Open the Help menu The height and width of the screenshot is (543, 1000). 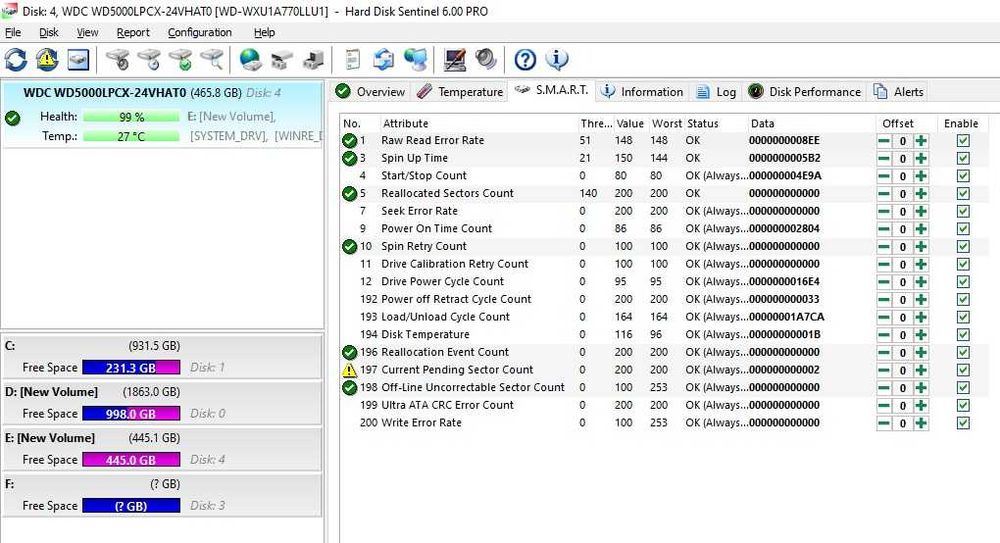pos(264,33)
